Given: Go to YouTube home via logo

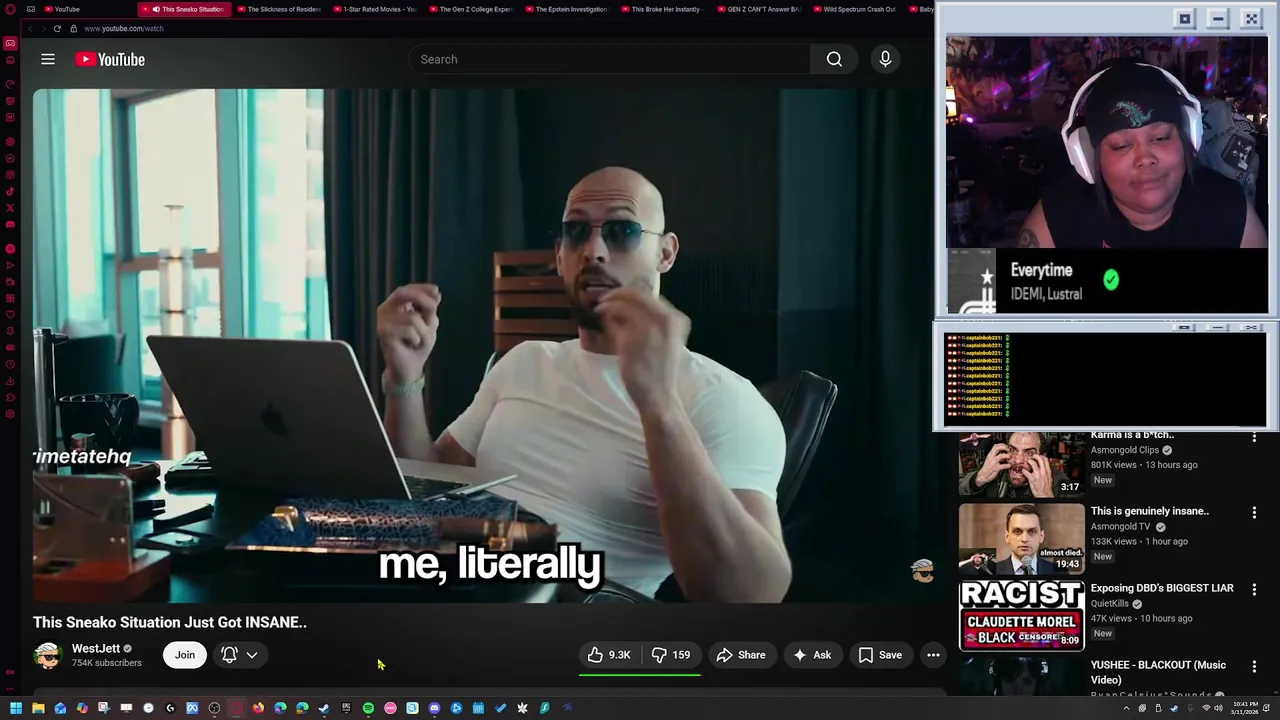Looking at the screenshot, I should click(110, 60).
